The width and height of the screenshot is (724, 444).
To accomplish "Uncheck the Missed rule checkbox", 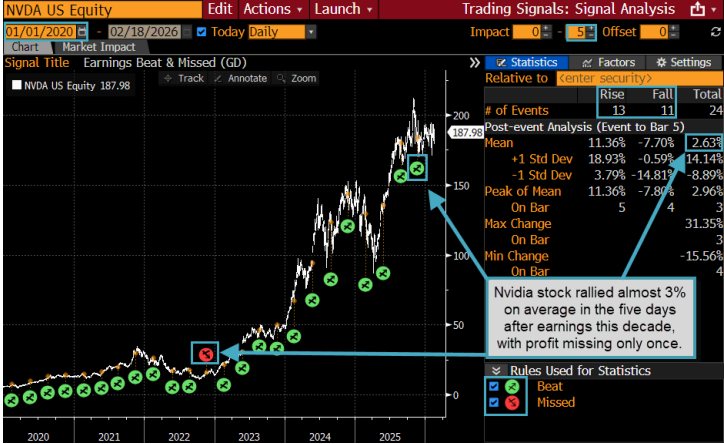I will tap(493, 404).
